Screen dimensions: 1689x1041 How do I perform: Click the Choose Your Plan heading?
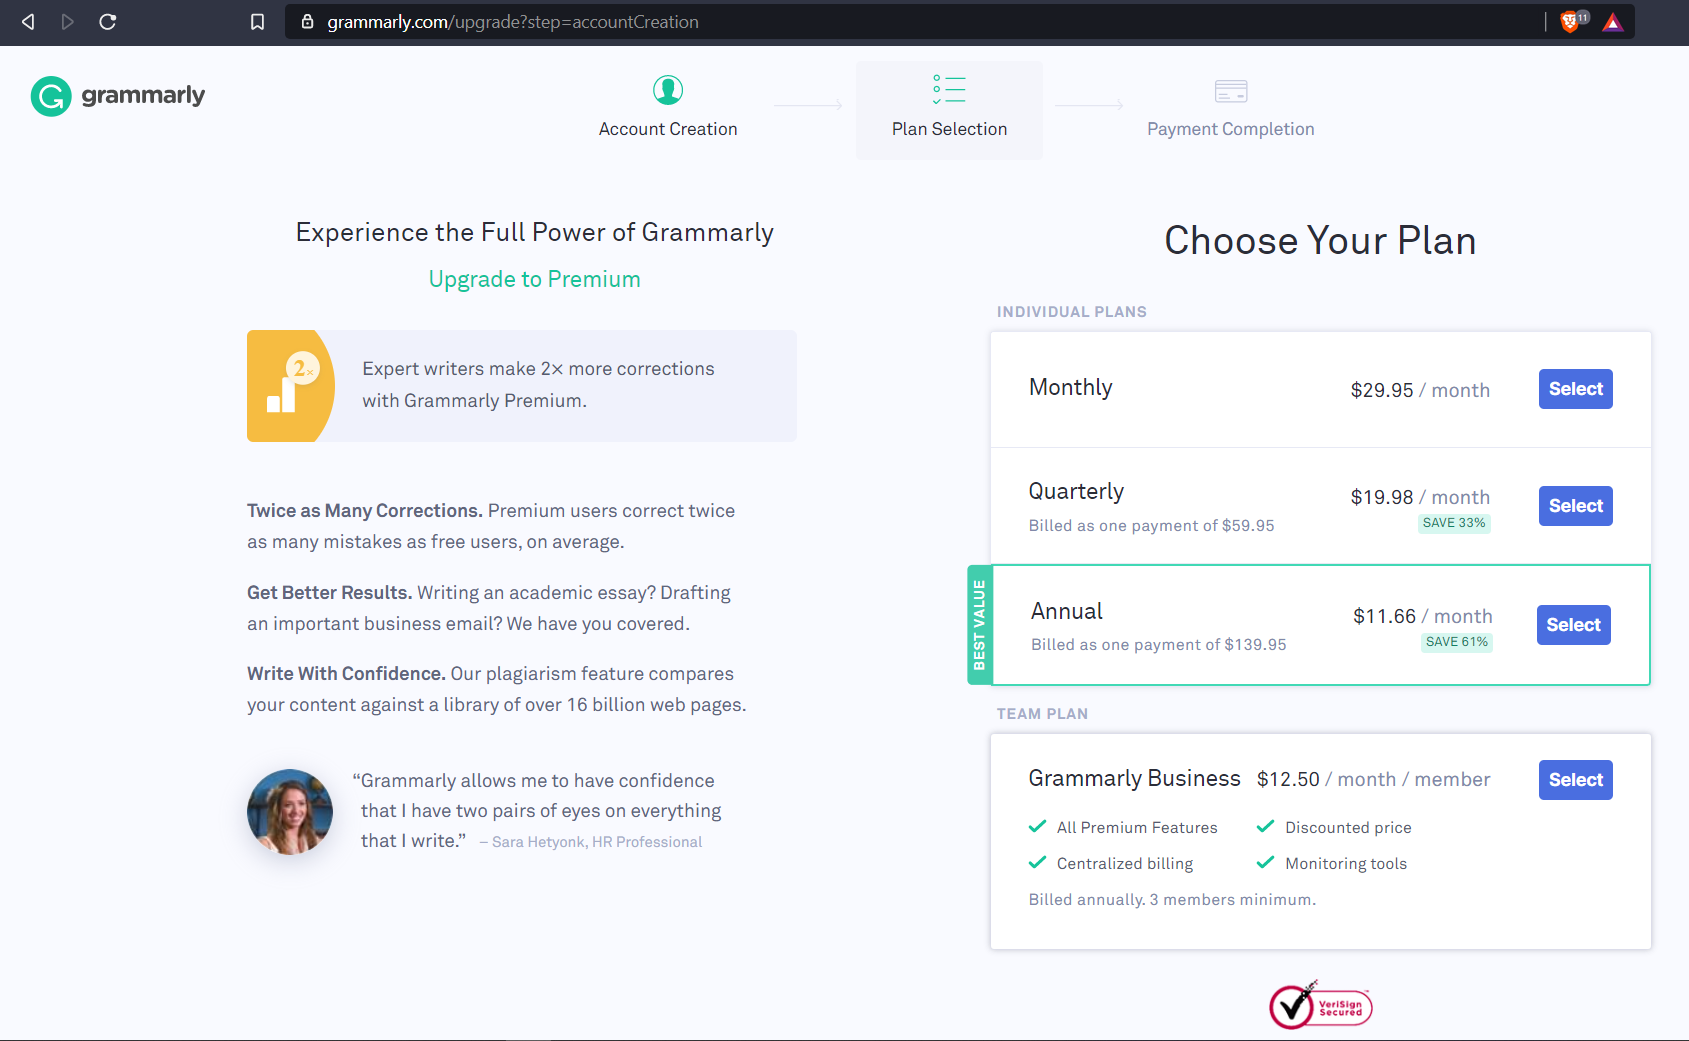pos(1320,241)
